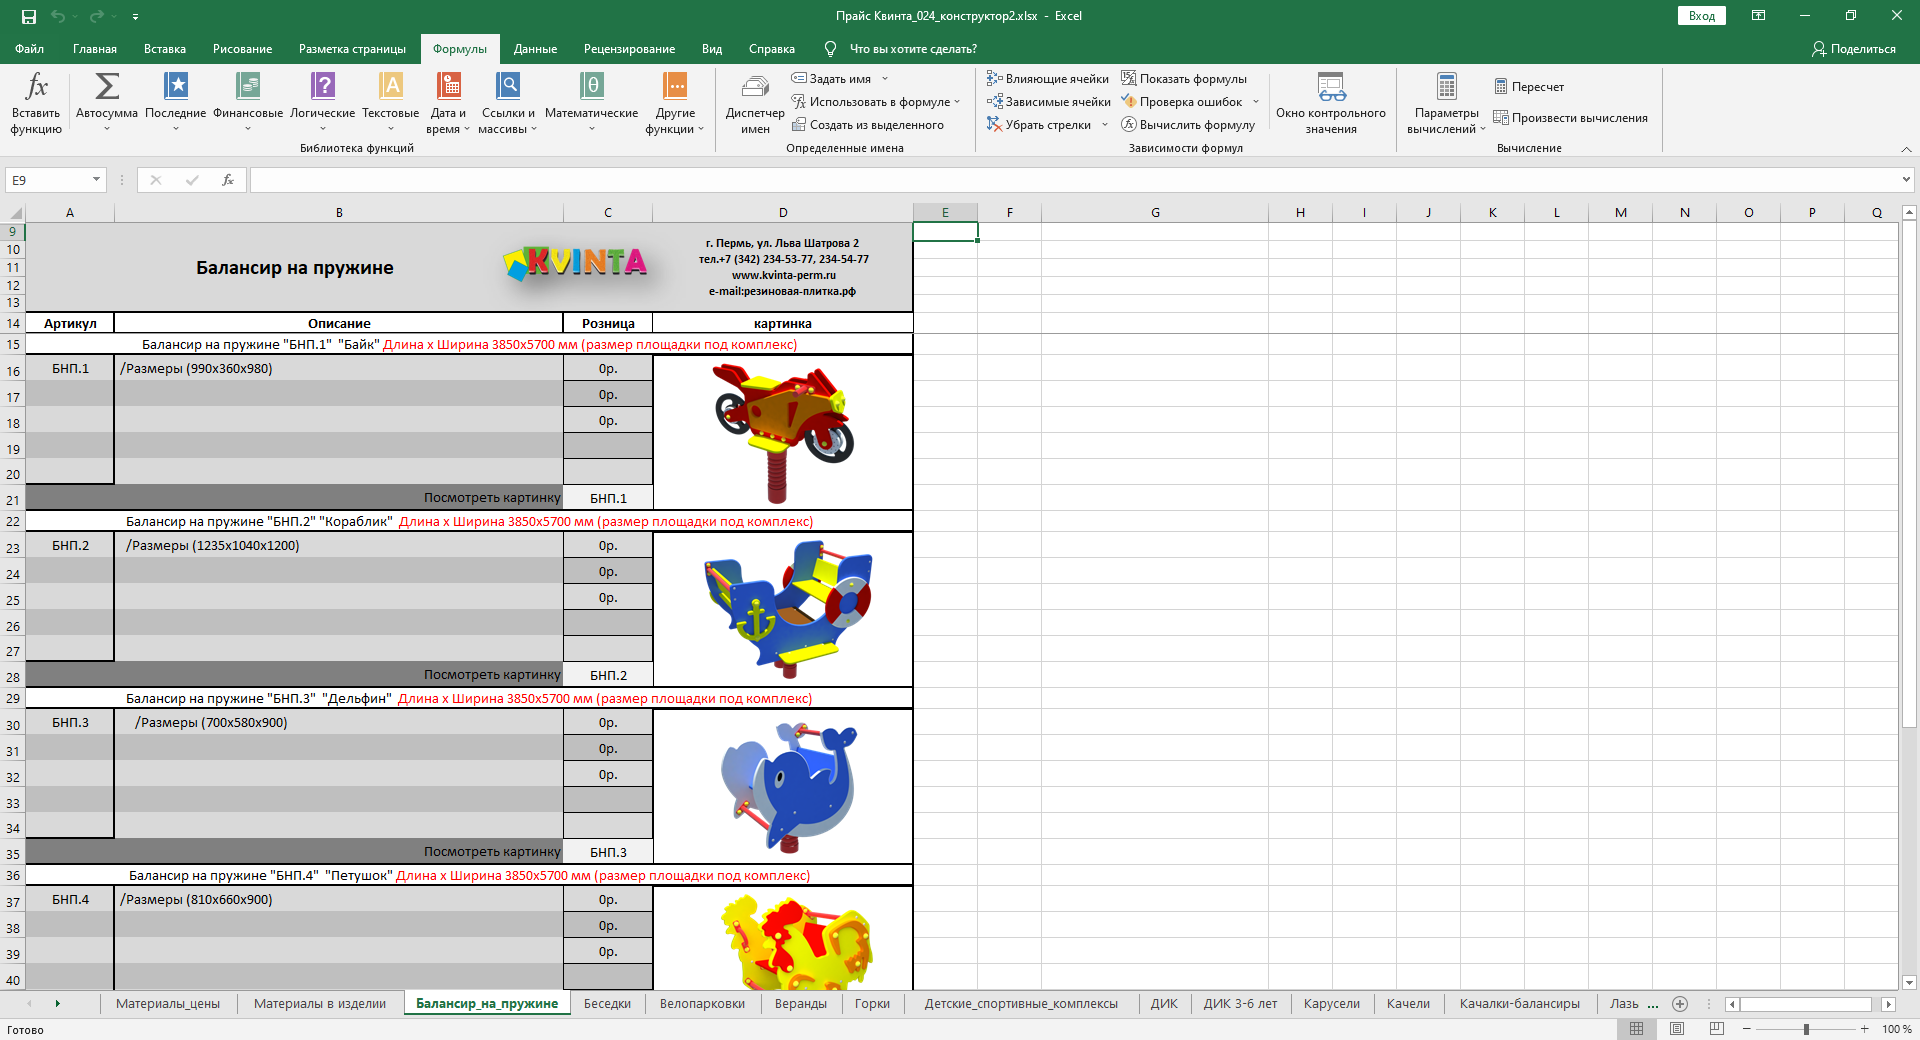
Task: Open Lookup and Reference (Ссылки и массивы) functions
Action: 508,103
